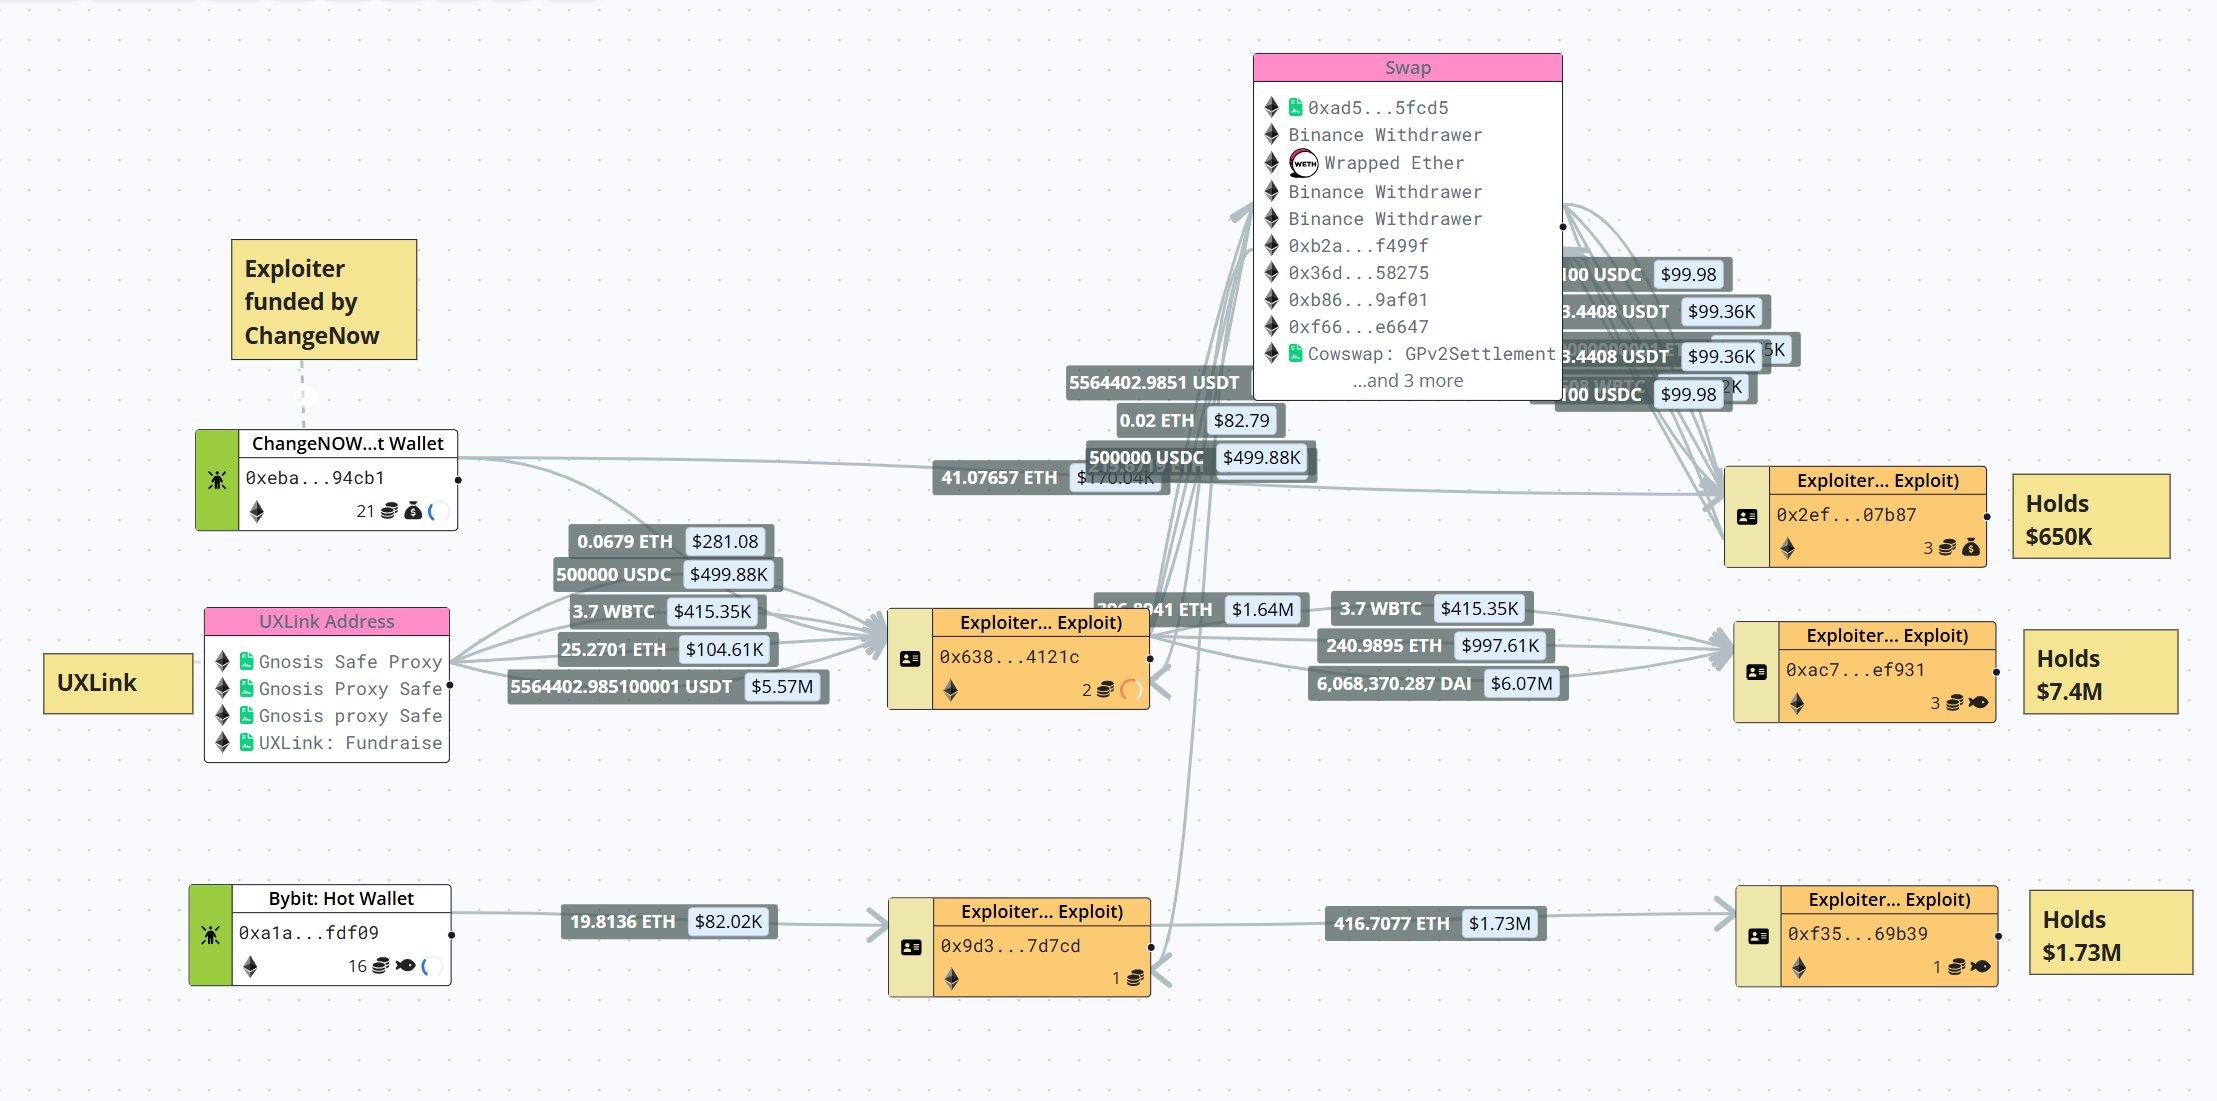Image resolution: width=2217 pixels, height=1101 pixels.
Task: Click the bug icon on ChangeNOW wallet node
Action: click(x=217, y=480)
